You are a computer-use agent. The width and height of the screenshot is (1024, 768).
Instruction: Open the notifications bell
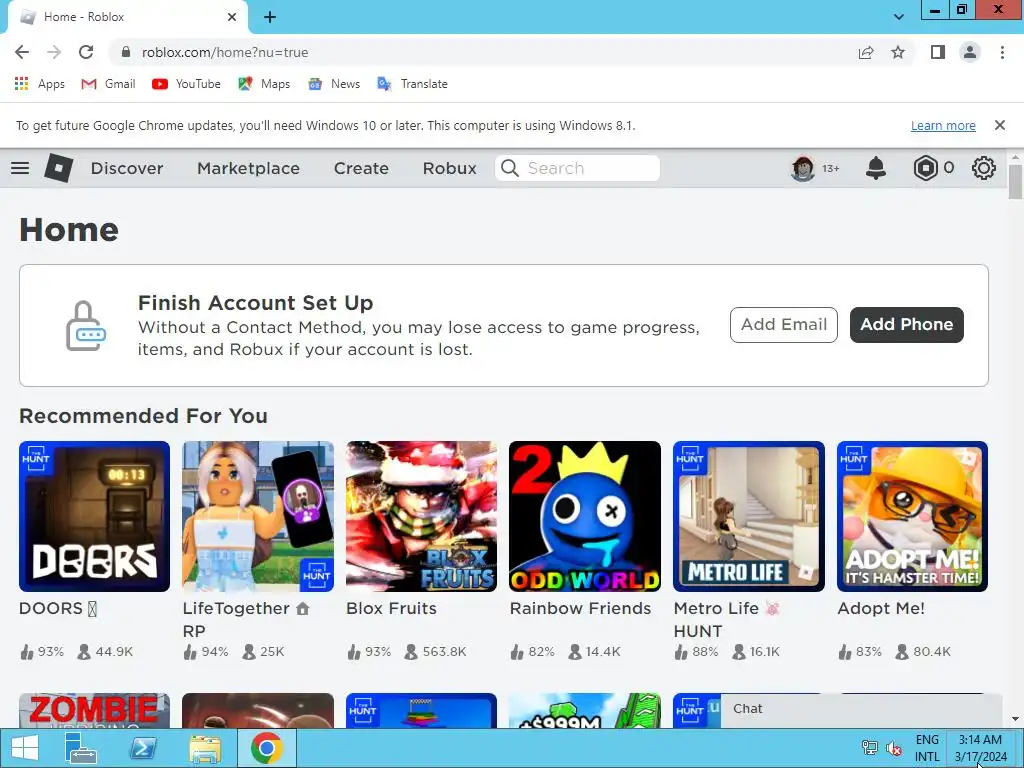[876, 168]
